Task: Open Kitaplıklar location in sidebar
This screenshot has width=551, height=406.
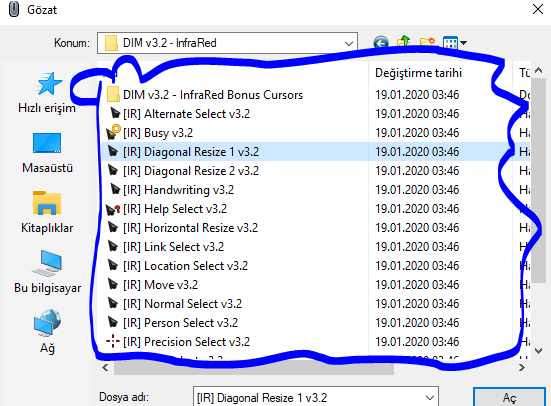Action: 47,213
